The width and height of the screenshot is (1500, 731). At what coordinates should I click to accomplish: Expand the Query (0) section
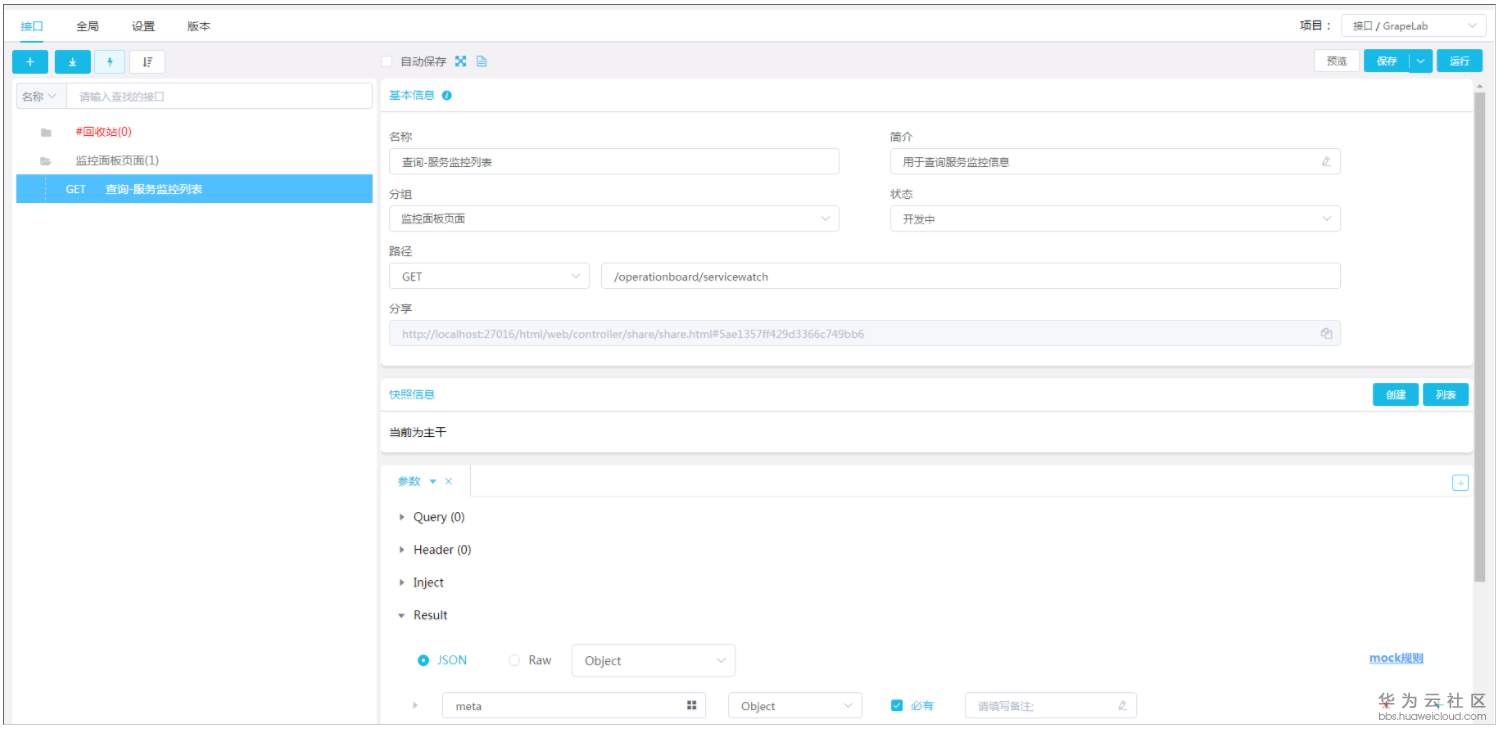403,517
